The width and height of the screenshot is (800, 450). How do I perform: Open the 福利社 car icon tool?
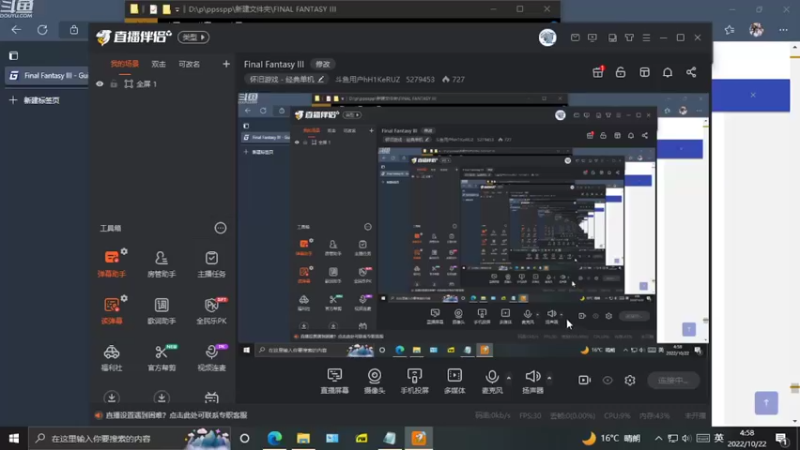coord(112,357)
